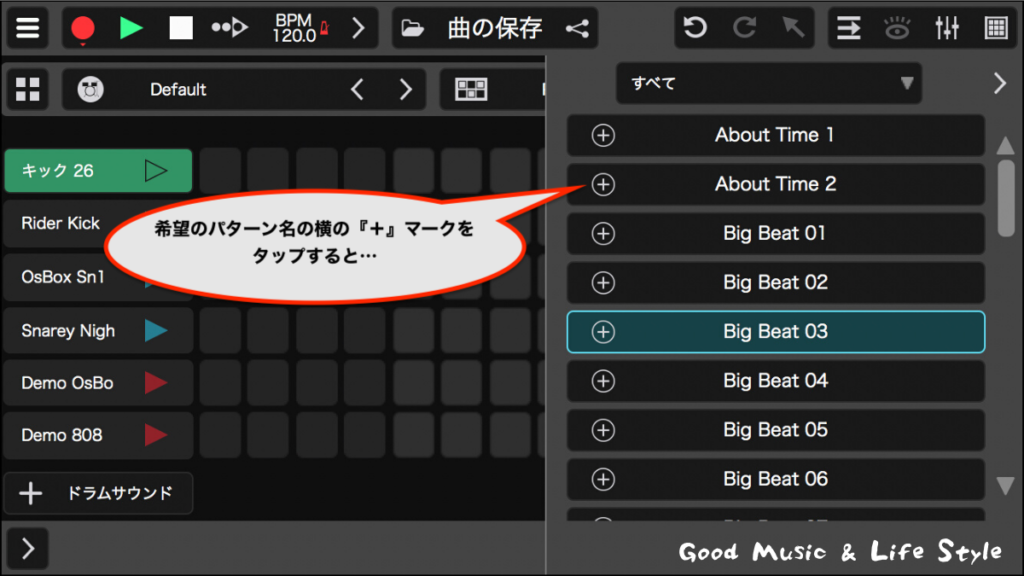The height and width of the screenshot is (576, 1024).
Task: Open the hamburger main menu
Action: click(27, 28)
